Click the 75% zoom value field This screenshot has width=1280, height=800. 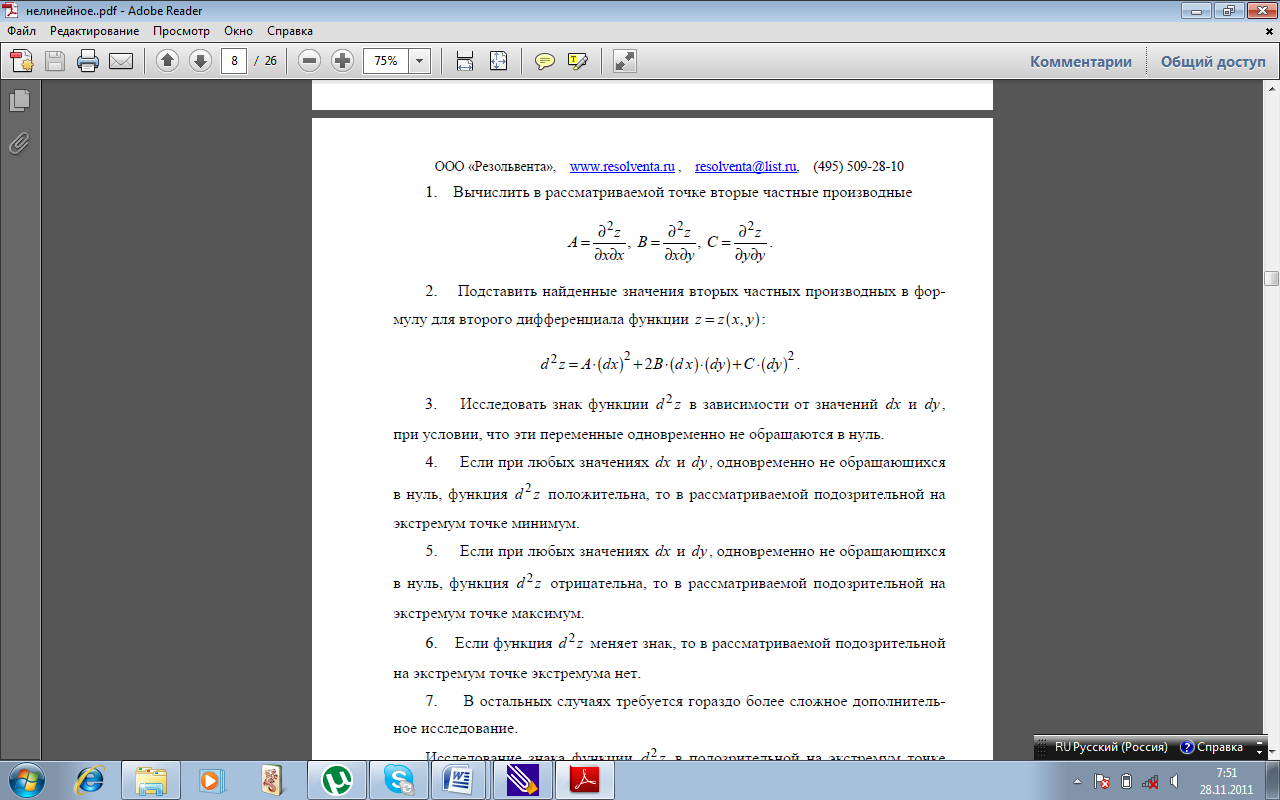coord(386,61)
